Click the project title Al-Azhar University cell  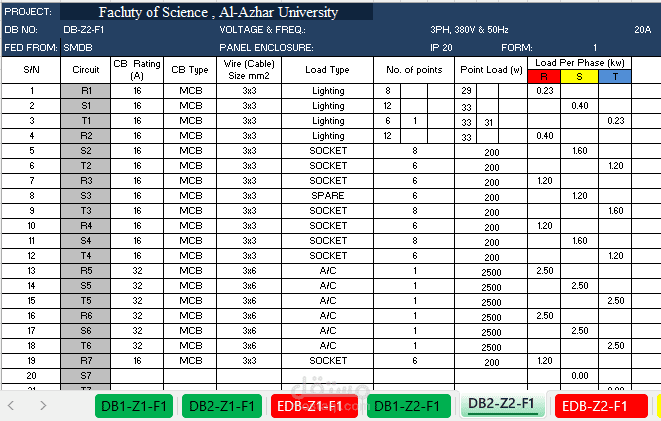point(217,12)
